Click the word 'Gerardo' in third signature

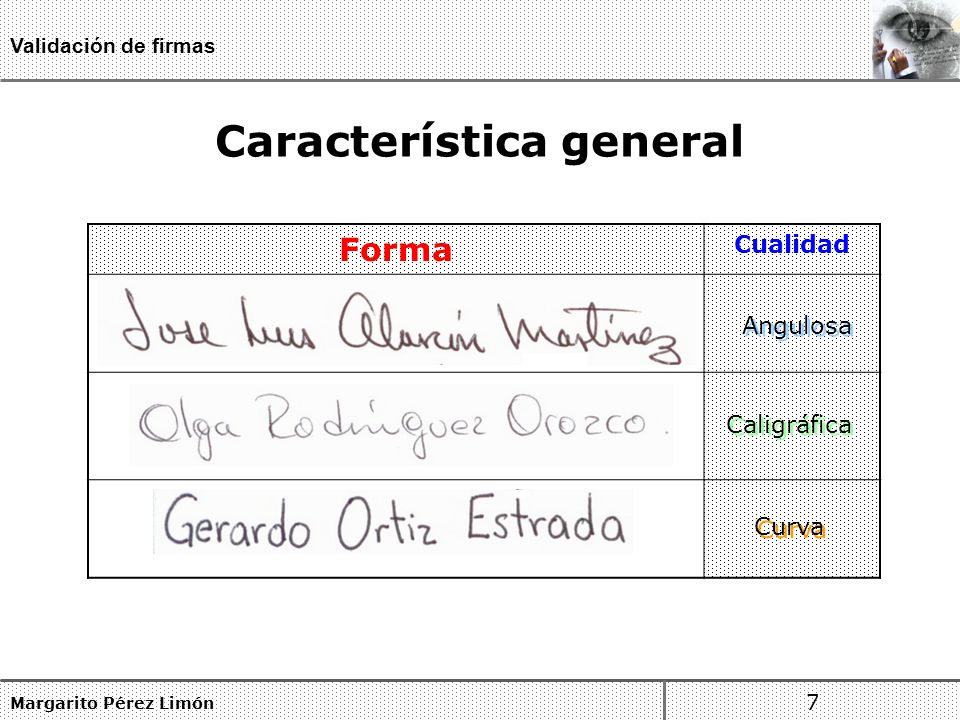[237, 522]
